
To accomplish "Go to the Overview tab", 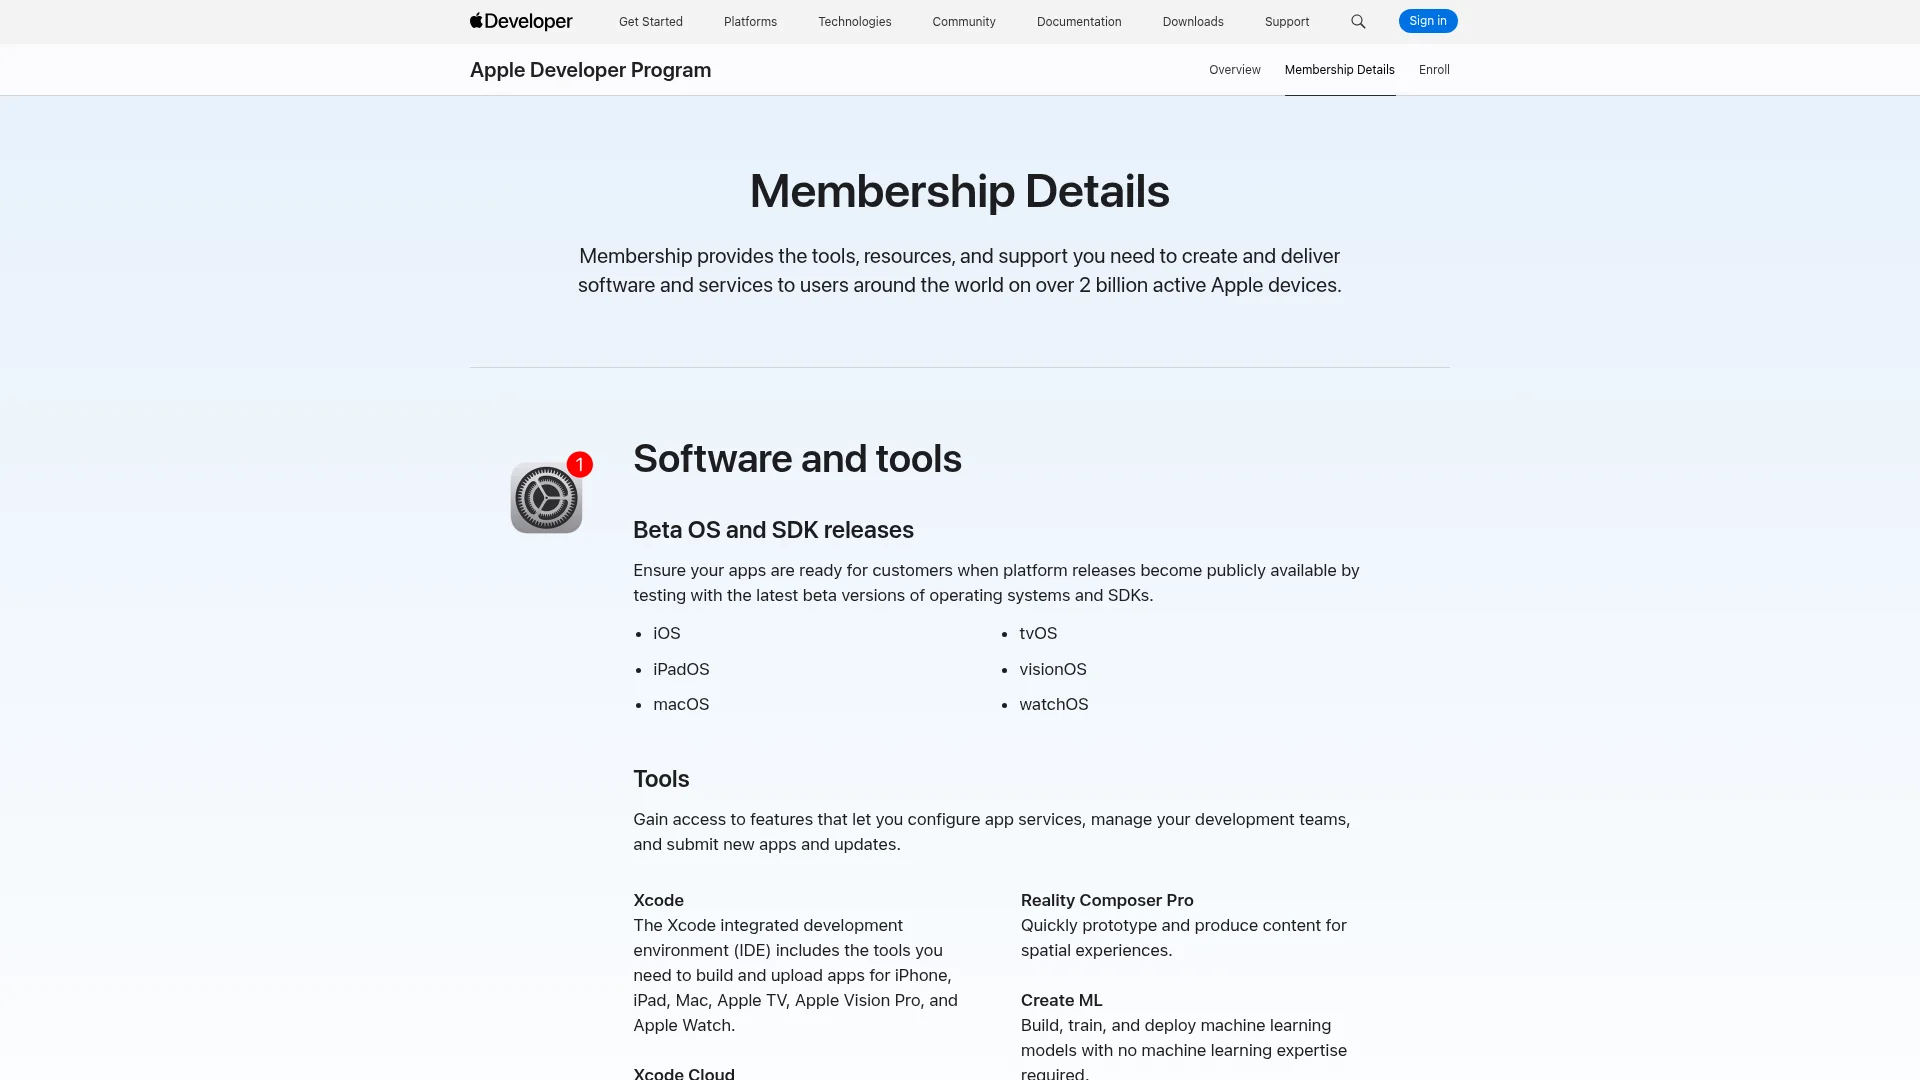I will click(1235, 70).
